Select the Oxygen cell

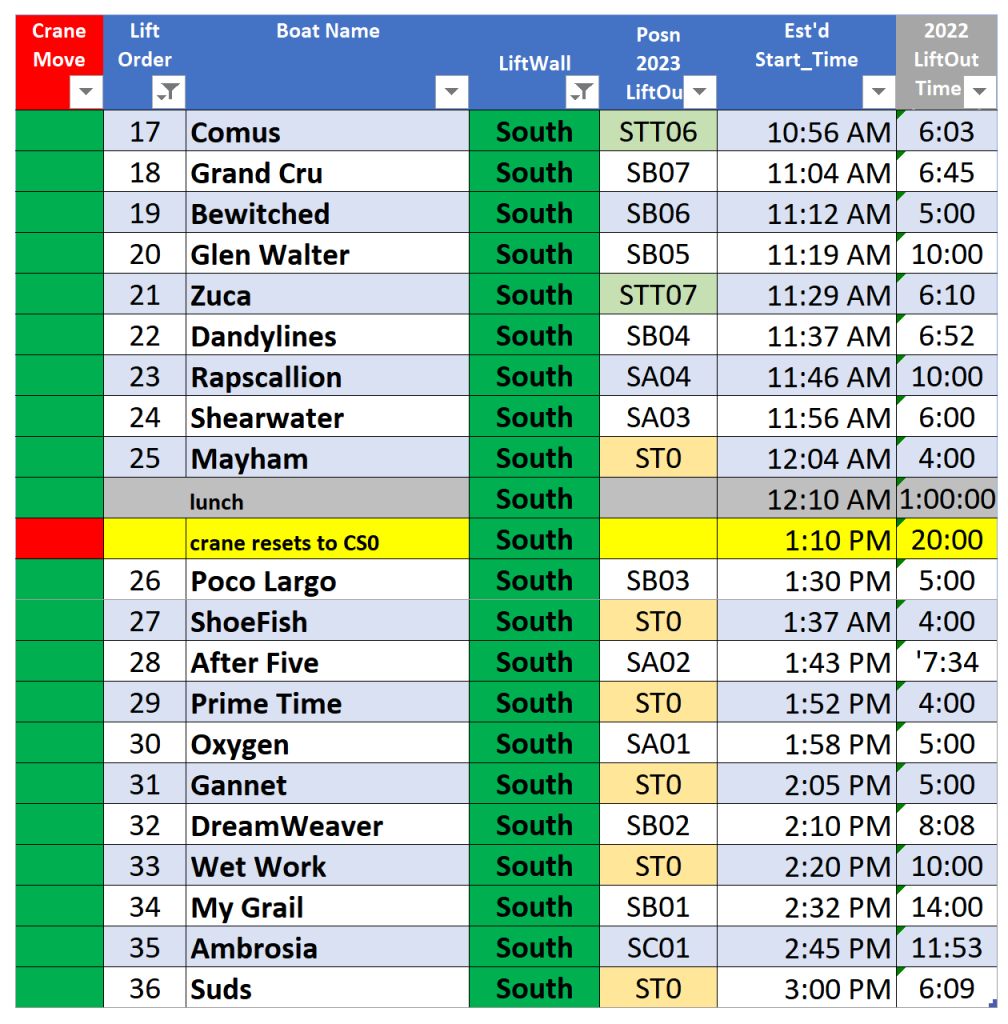327,743
